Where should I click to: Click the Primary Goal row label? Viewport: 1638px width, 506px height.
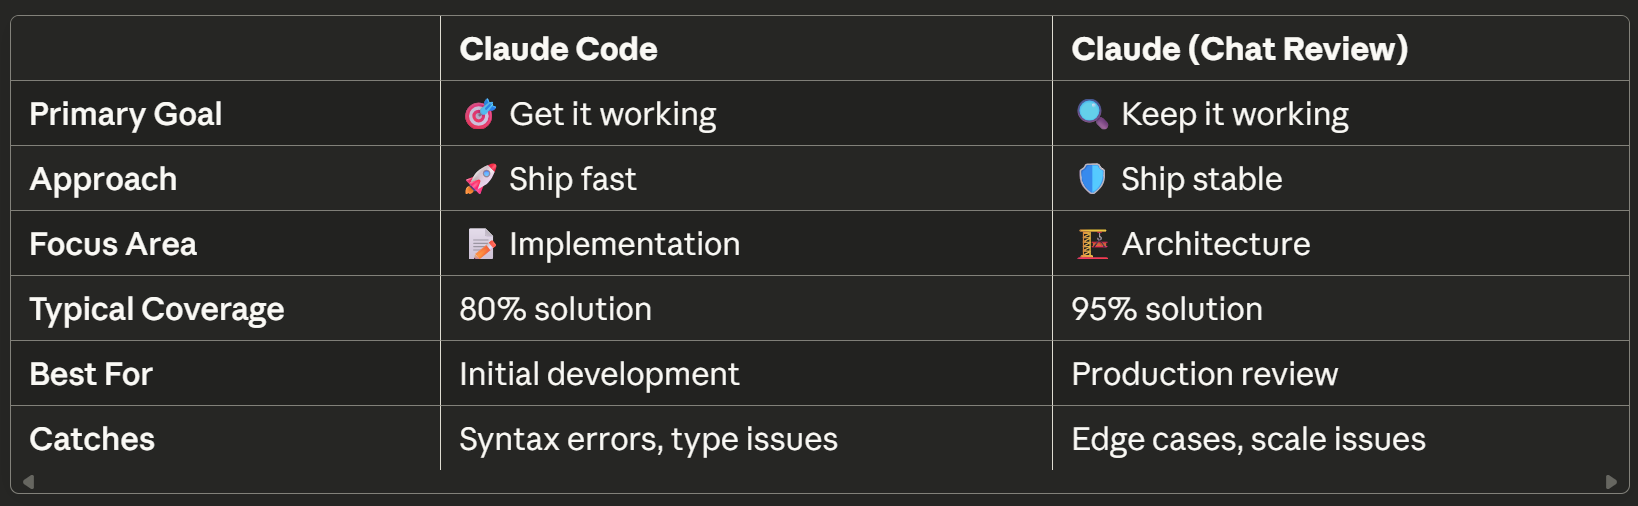tap(126, 114)
